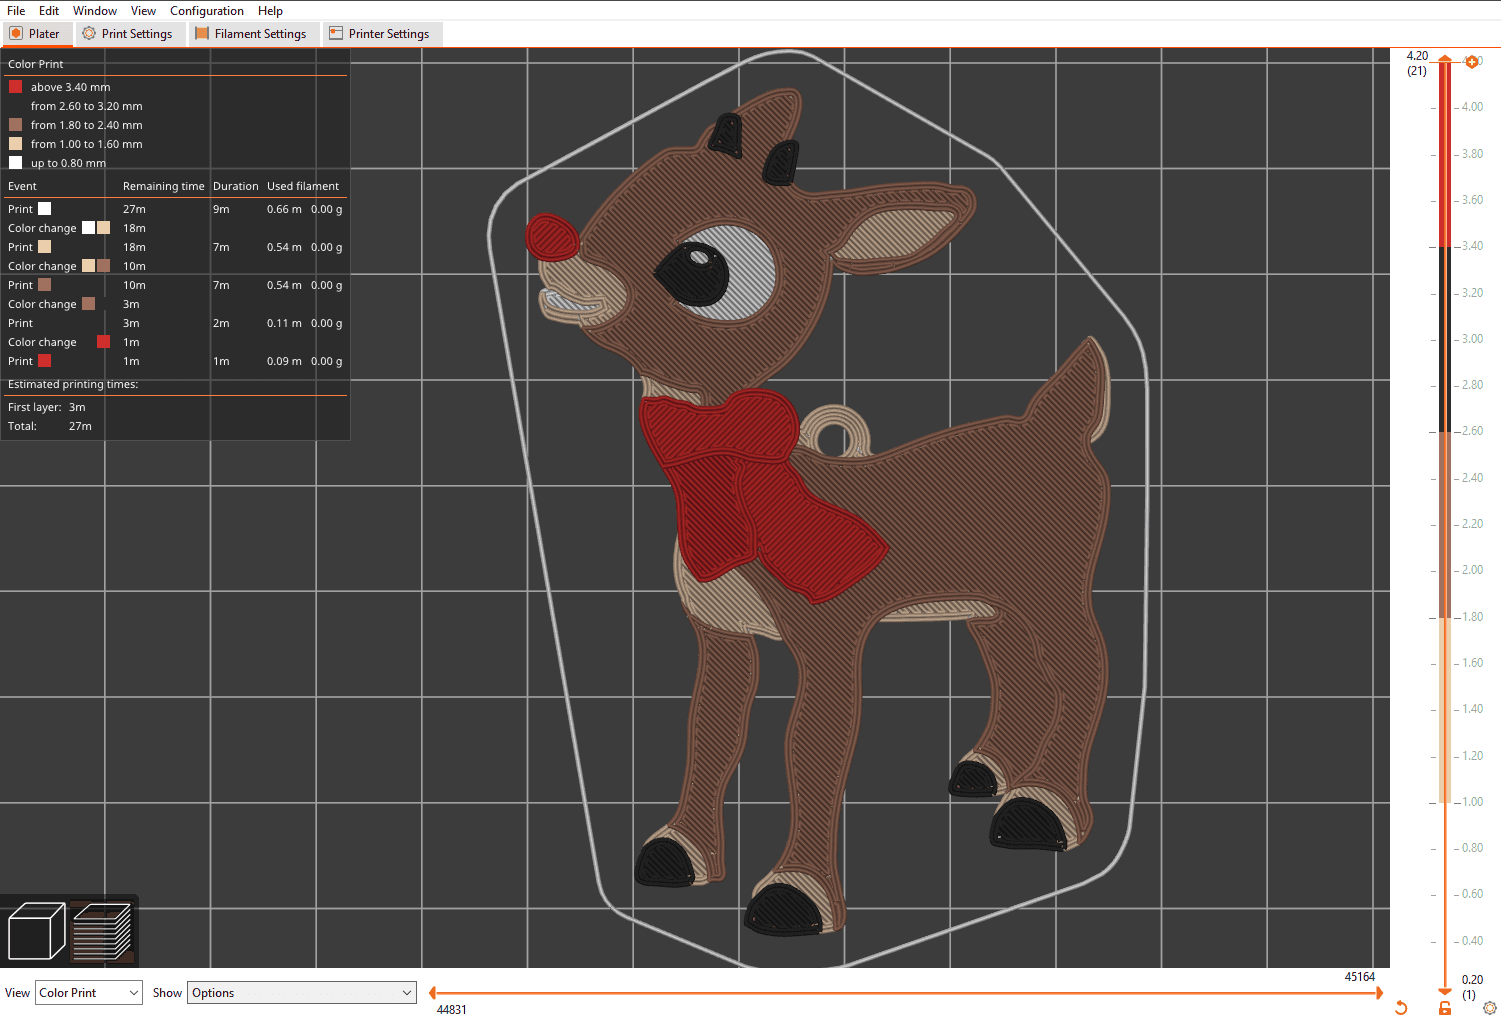Click 'Estimated printing times:' label
Viewport: 1501px width, 1016px height.
pos(73,384)
